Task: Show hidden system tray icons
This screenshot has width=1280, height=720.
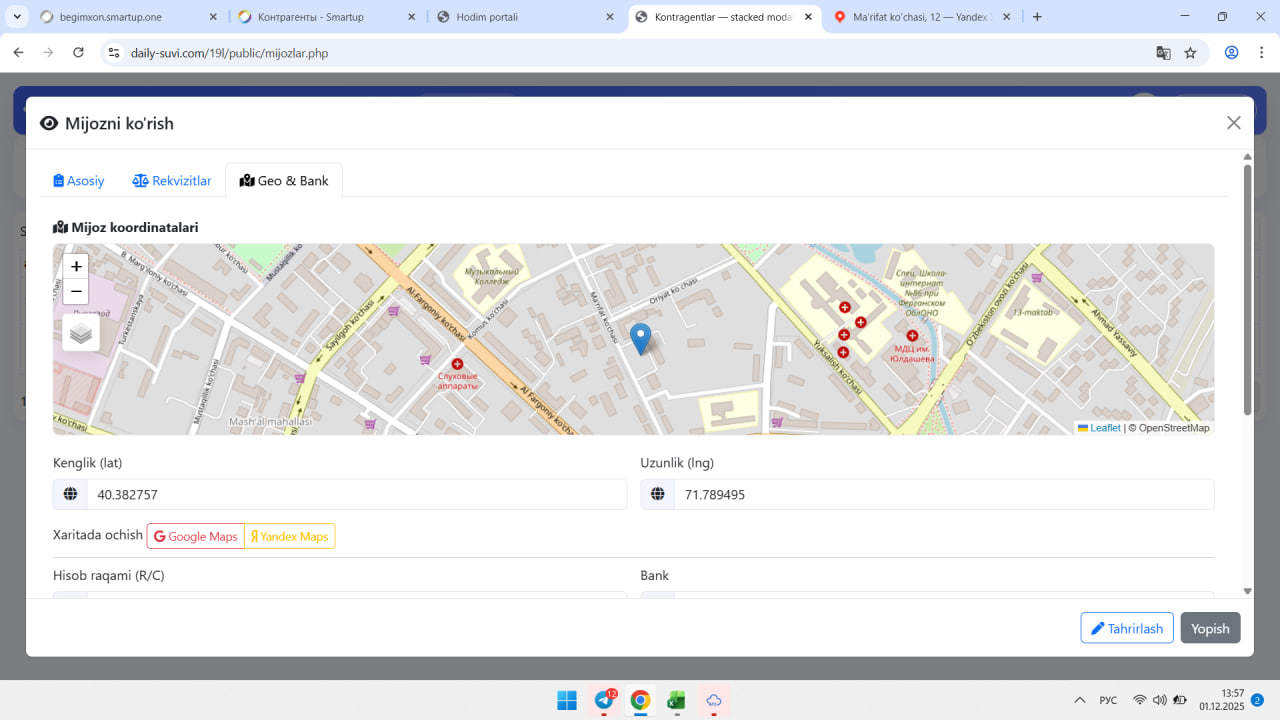Action: [x=1079, y=700]
